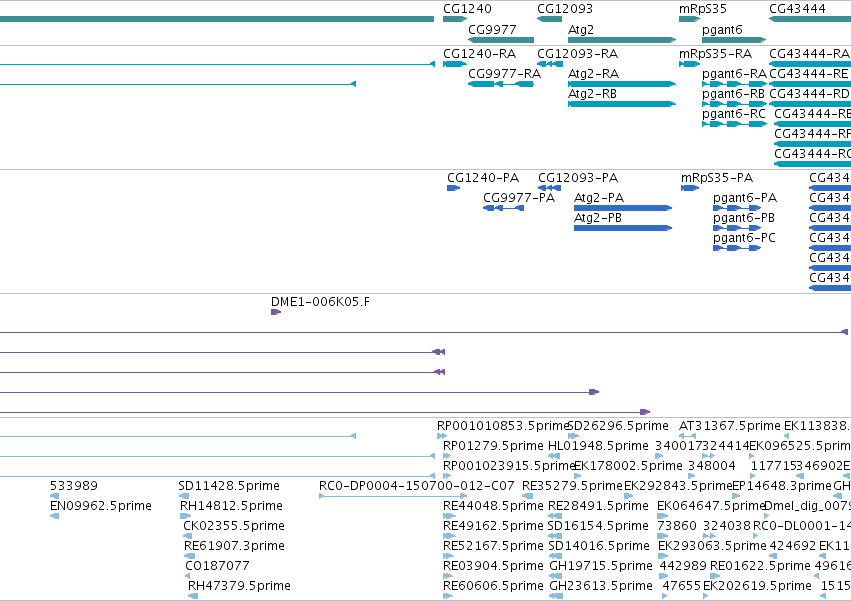
Task: Select SD16154.5prime EST
Action: click(555, 536)
